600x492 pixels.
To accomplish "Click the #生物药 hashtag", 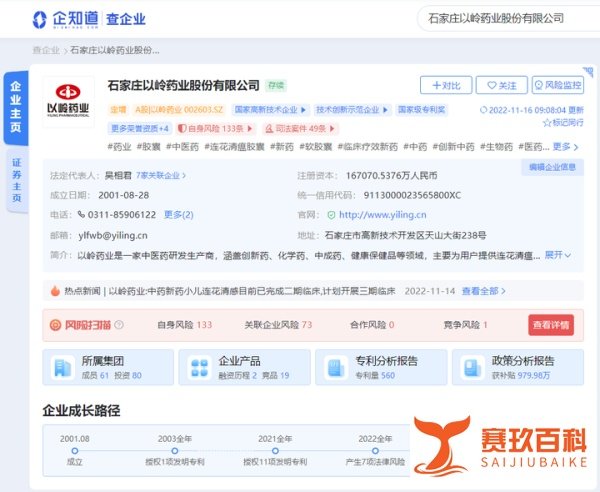I will (x=496, y=147).
